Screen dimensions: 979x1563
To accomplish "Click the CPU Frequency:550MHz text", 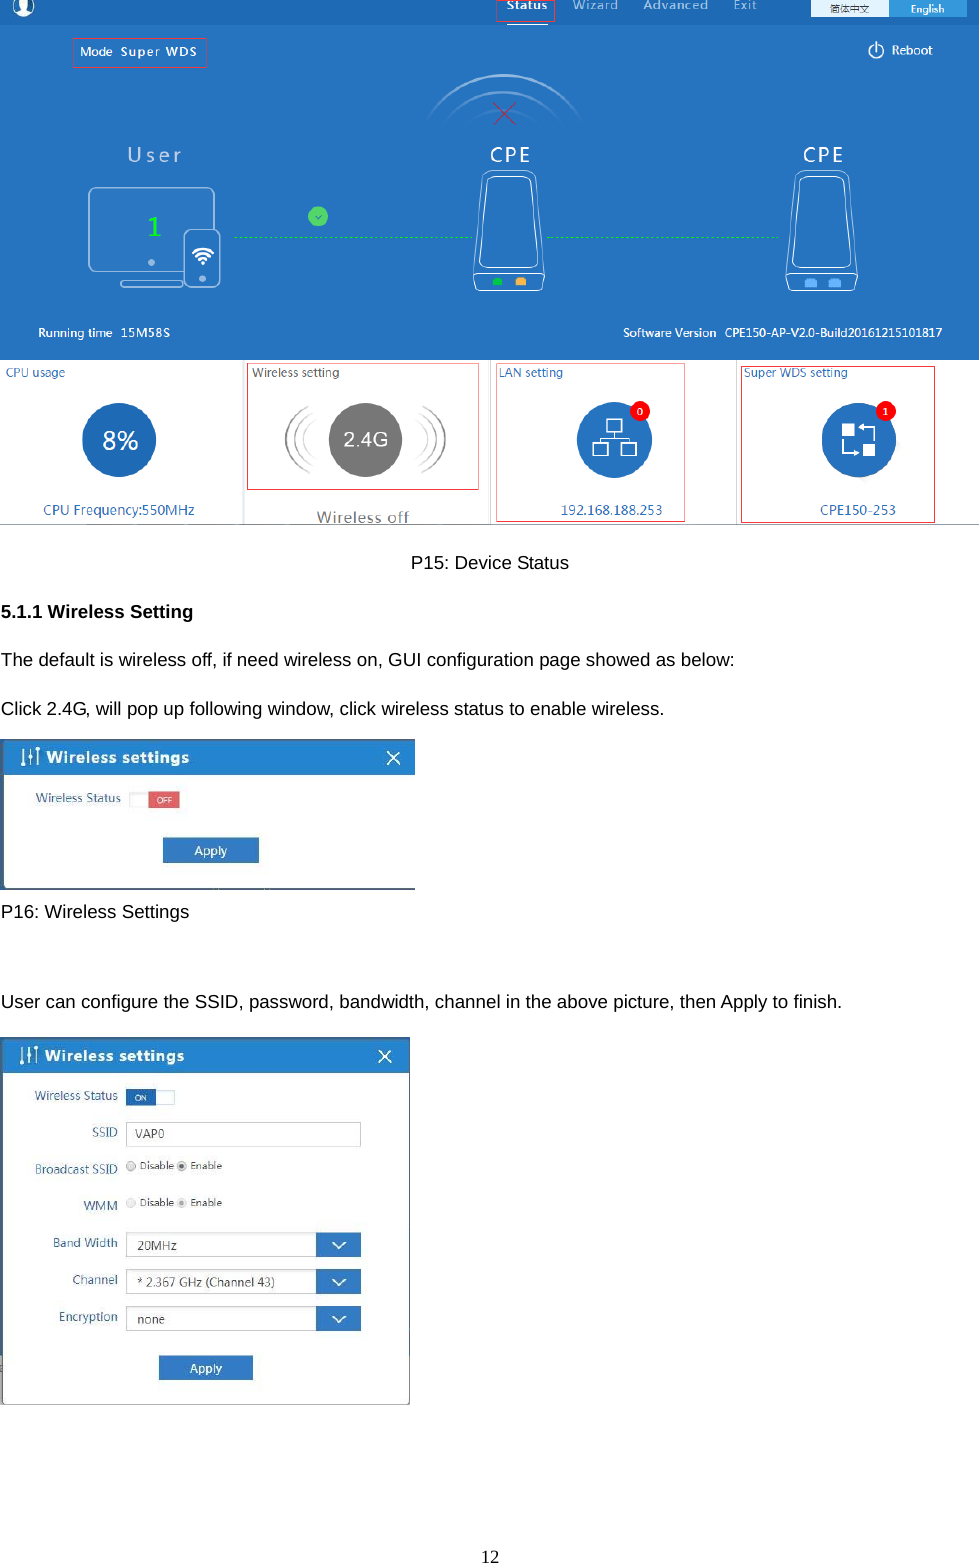I will 119,510.
